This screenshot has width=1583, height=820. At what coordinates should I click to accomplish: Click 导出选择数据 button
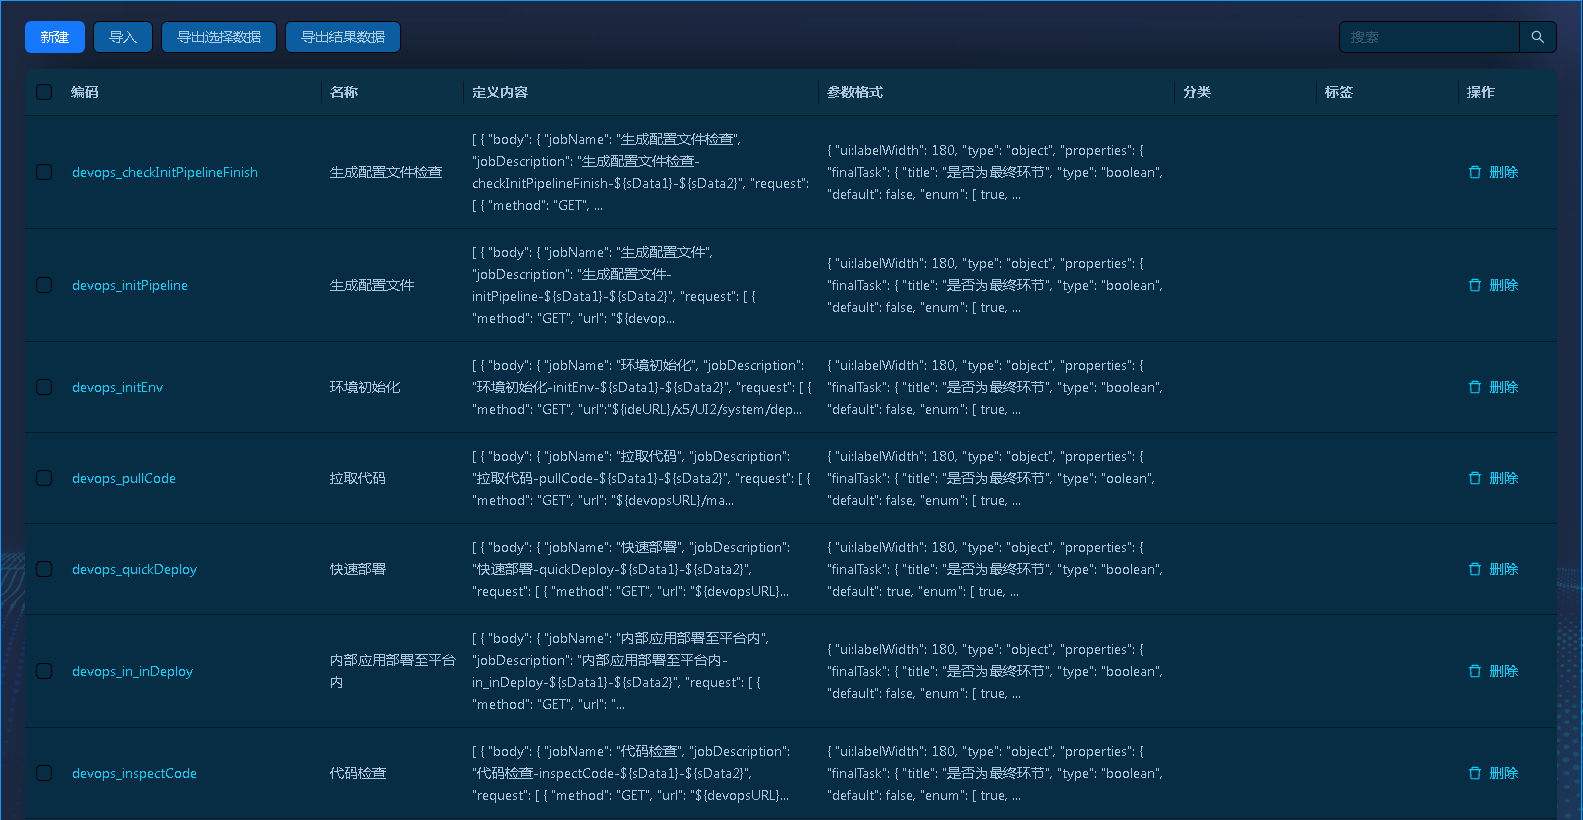(x=219, y=37)
